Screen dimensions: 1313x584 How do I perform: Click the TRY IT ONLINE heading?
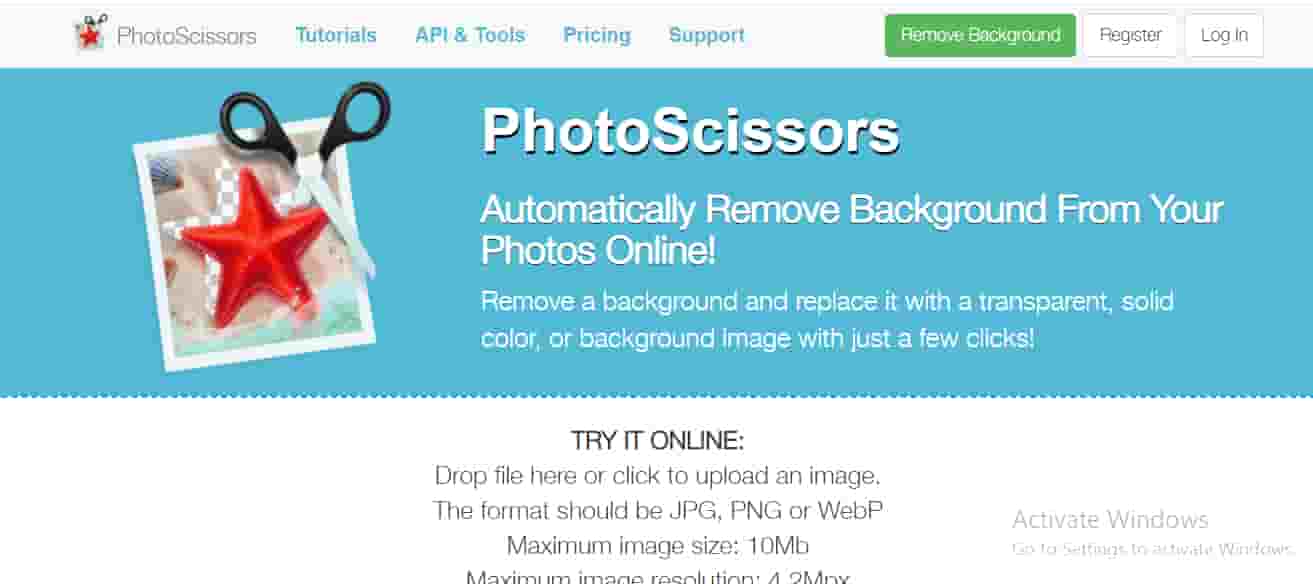tap(657, 441)
